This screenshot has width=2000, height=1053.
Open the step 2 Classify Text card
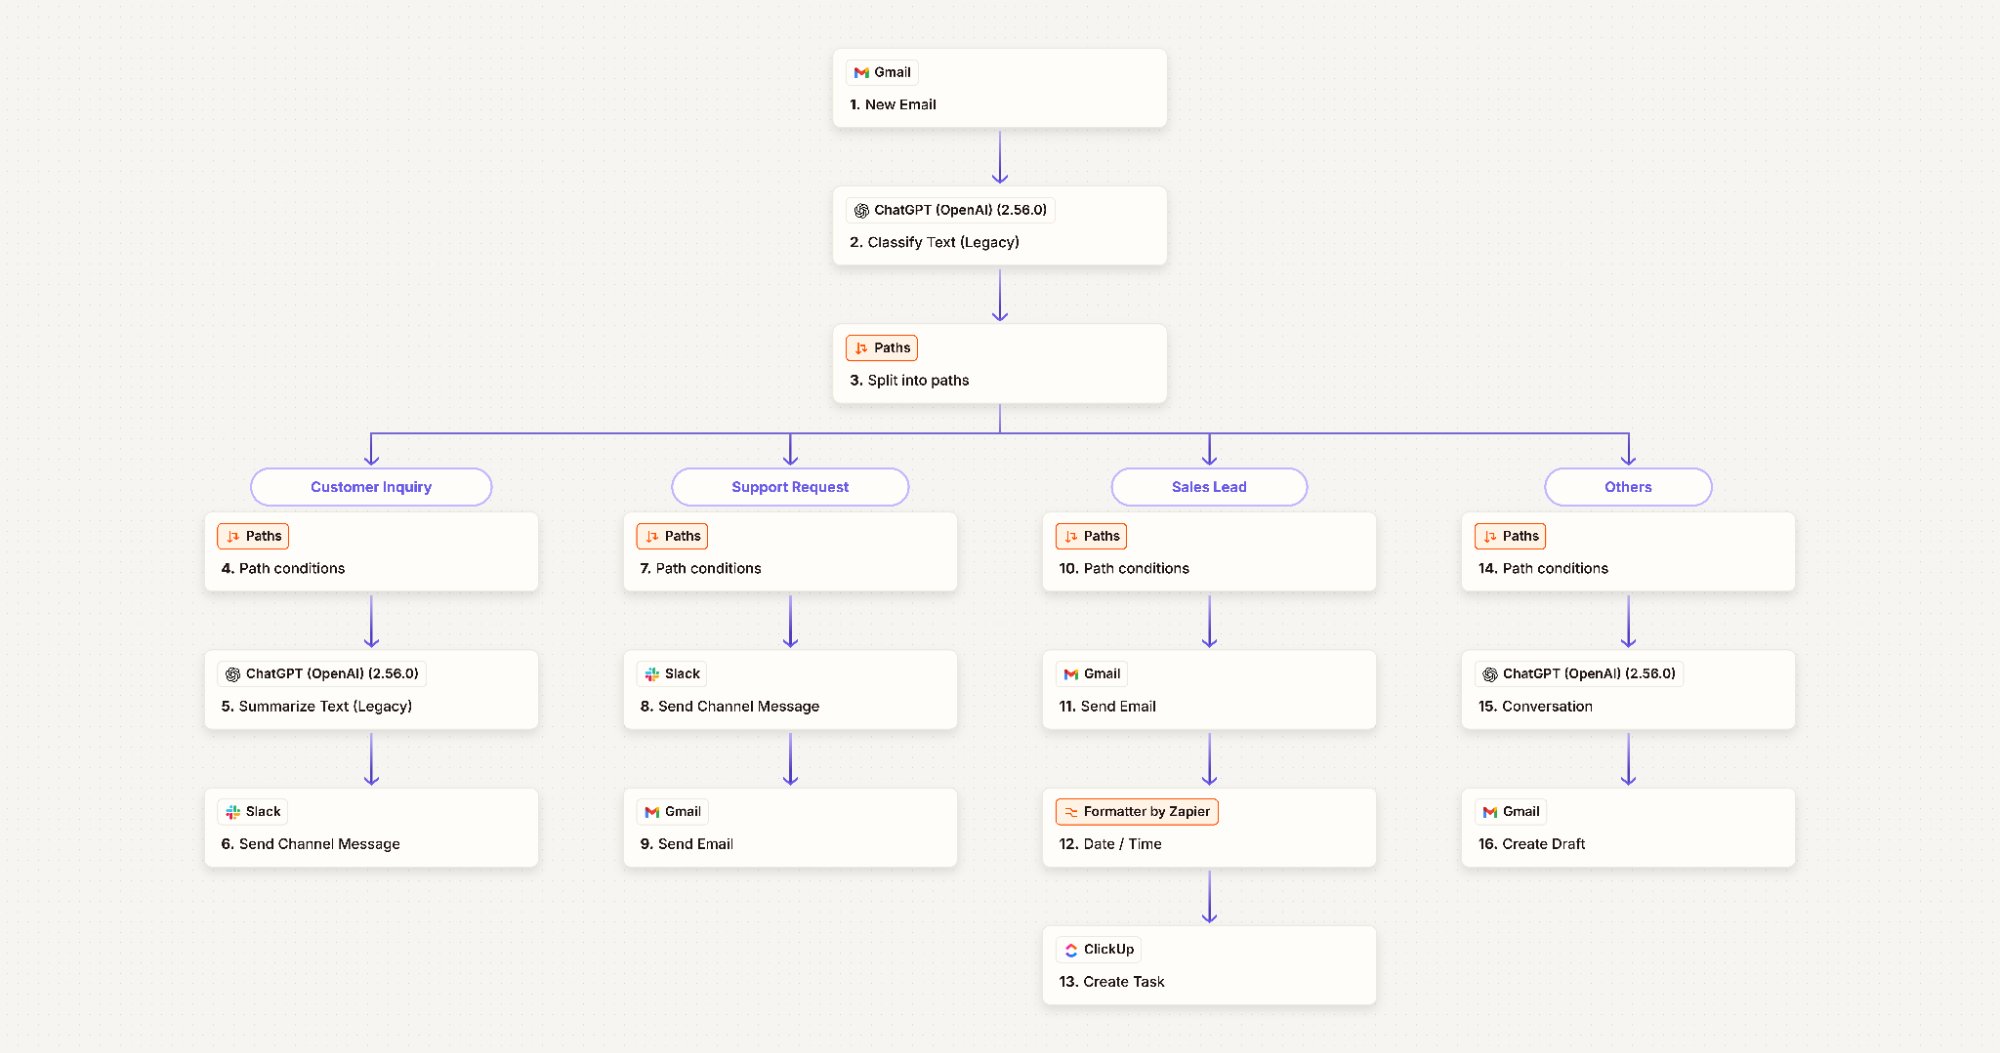999,225
